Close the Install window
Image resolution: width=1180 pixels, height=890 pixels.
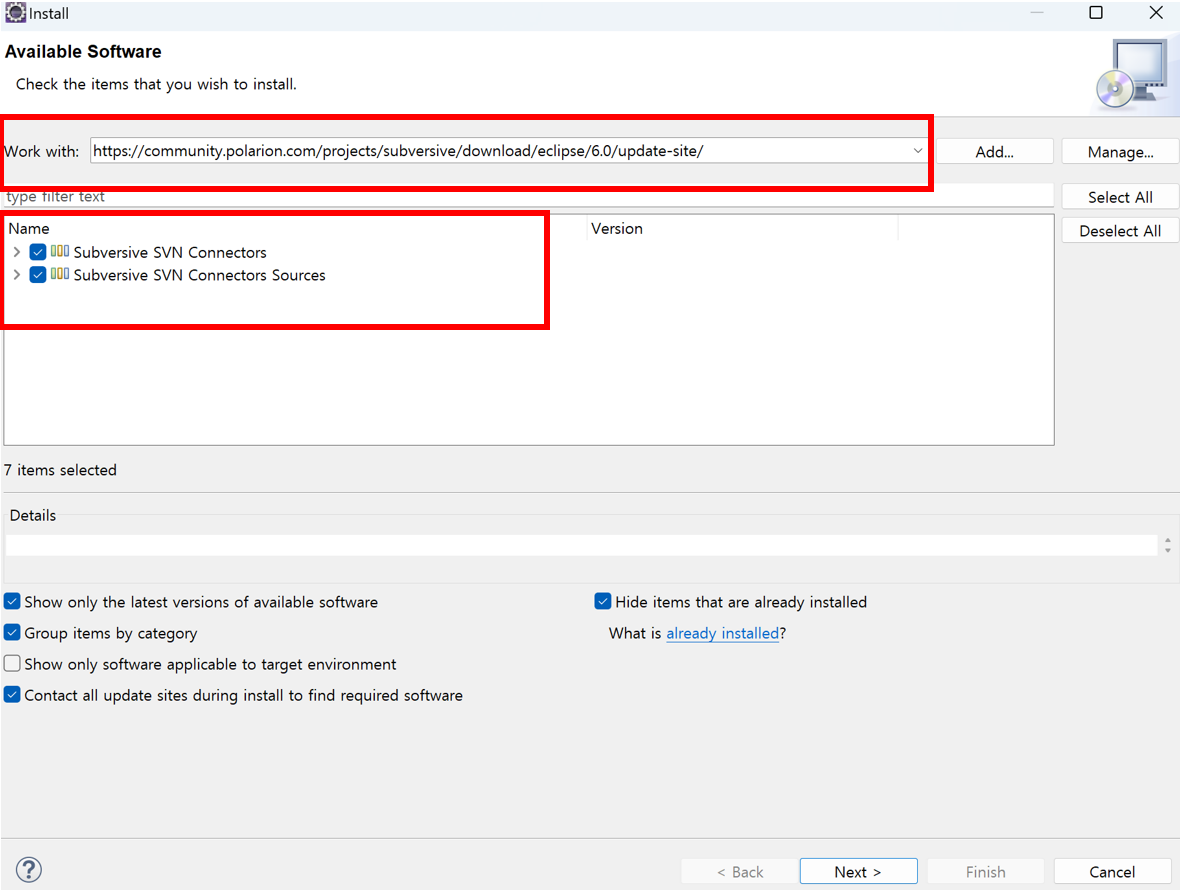1156,13
